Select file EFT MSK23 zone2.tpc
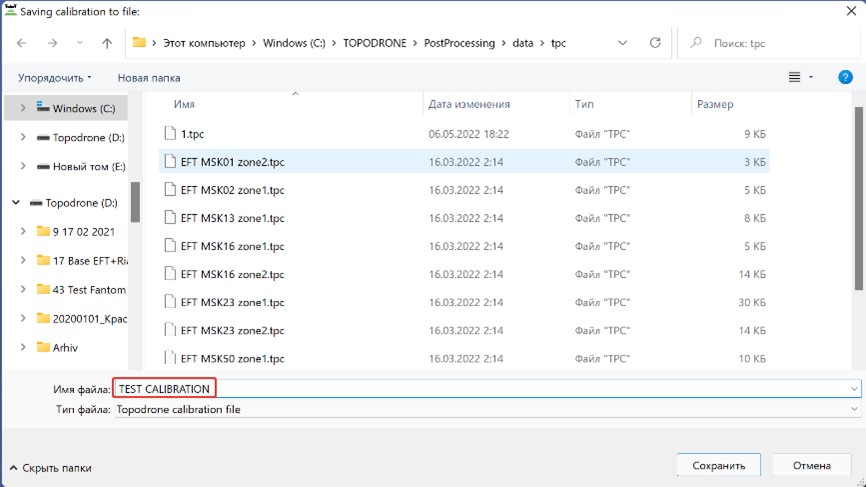Viewport: 866px width, 487px height. pos(464,331)
